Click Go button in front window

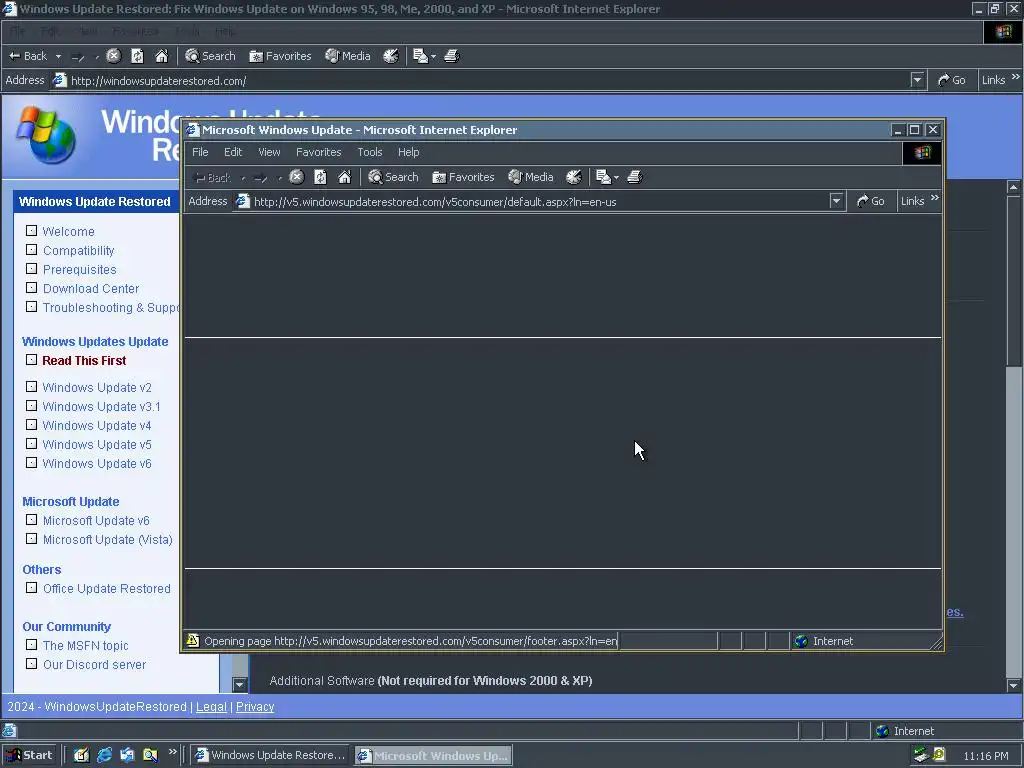pos(871,201)
